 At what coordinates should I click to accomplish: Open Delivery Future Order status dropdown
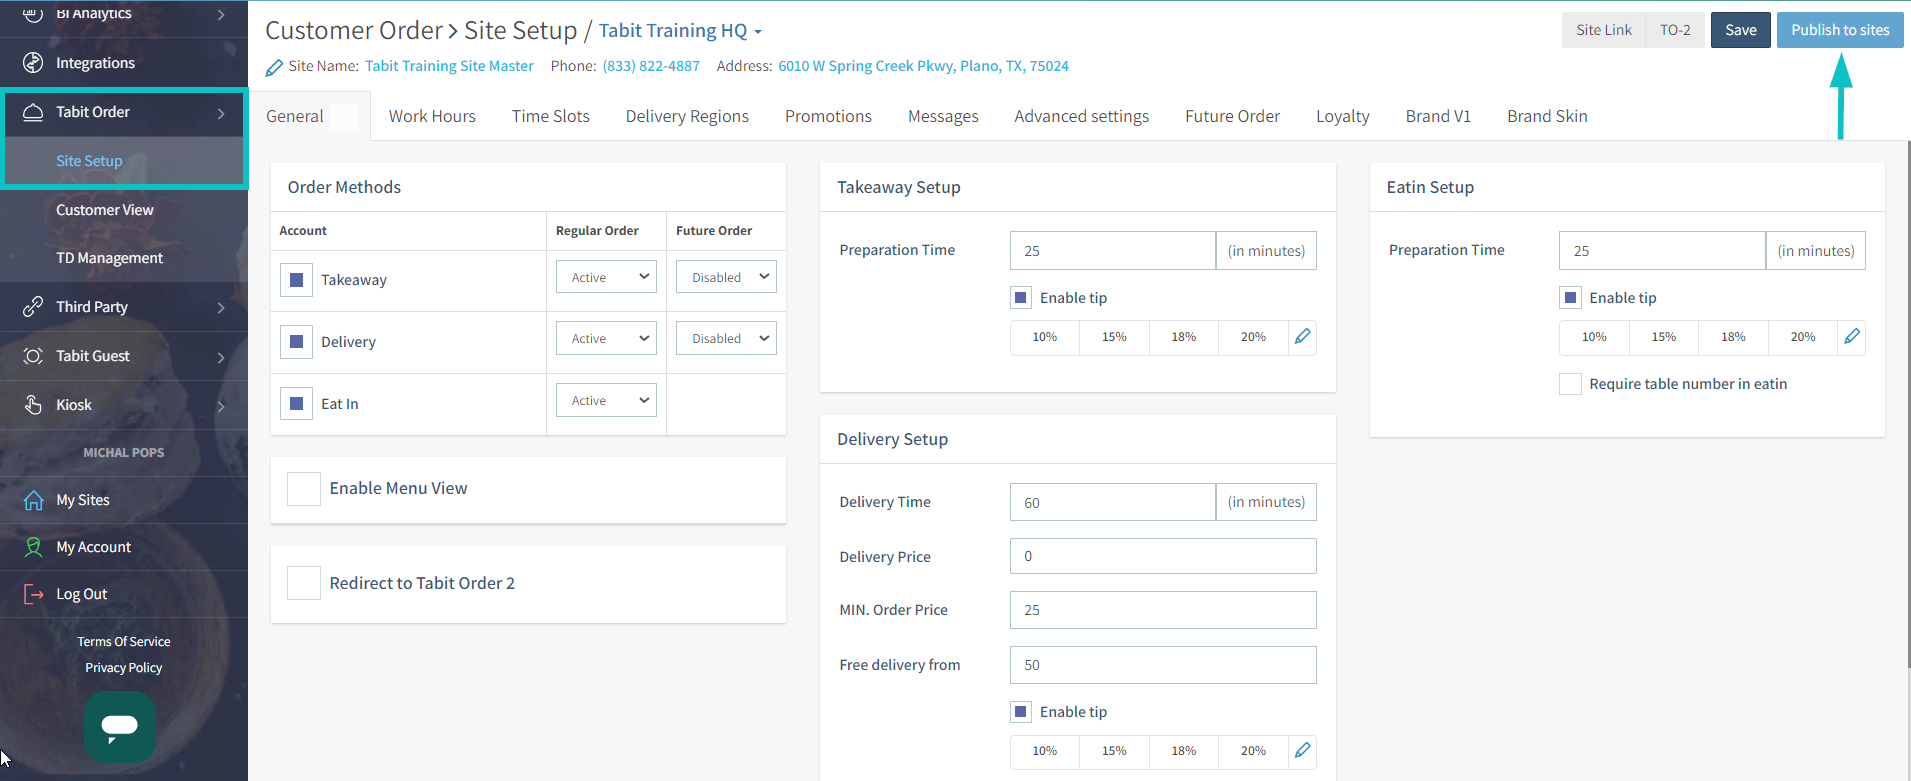[x=726, y=338]
